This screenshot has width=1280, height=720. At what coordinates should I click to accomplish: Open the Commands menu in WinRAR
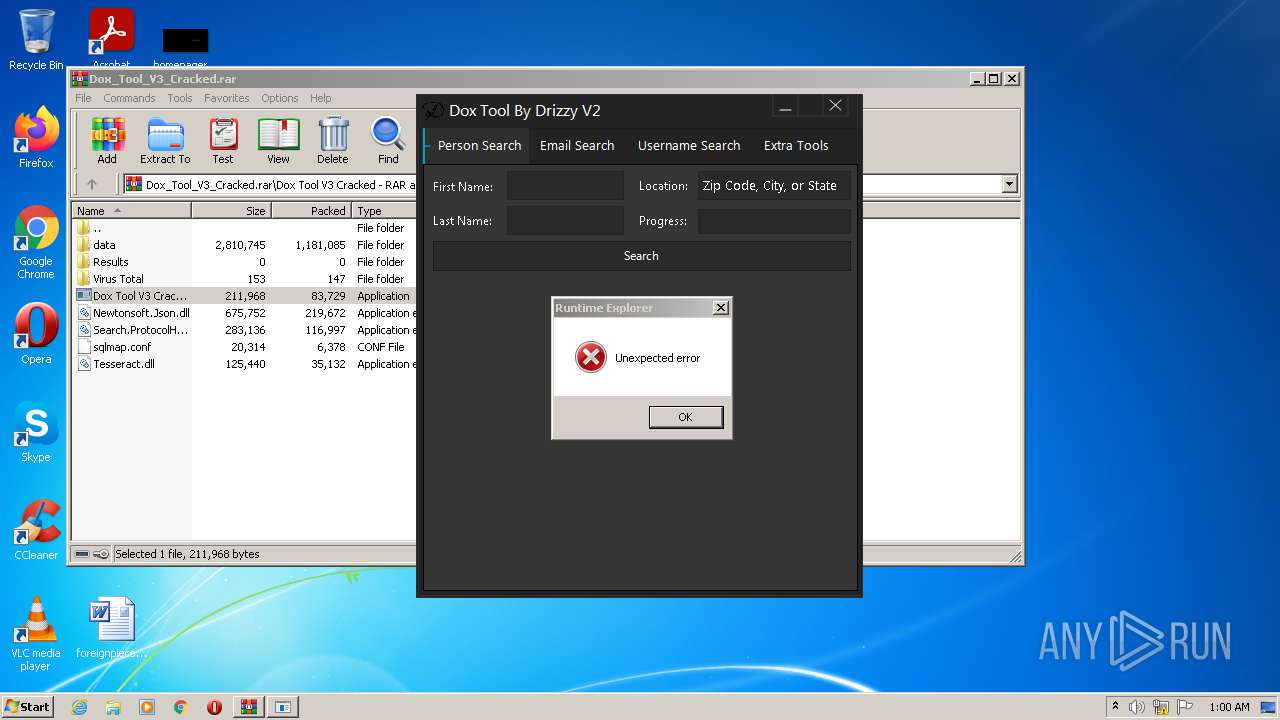coord(129,98)
